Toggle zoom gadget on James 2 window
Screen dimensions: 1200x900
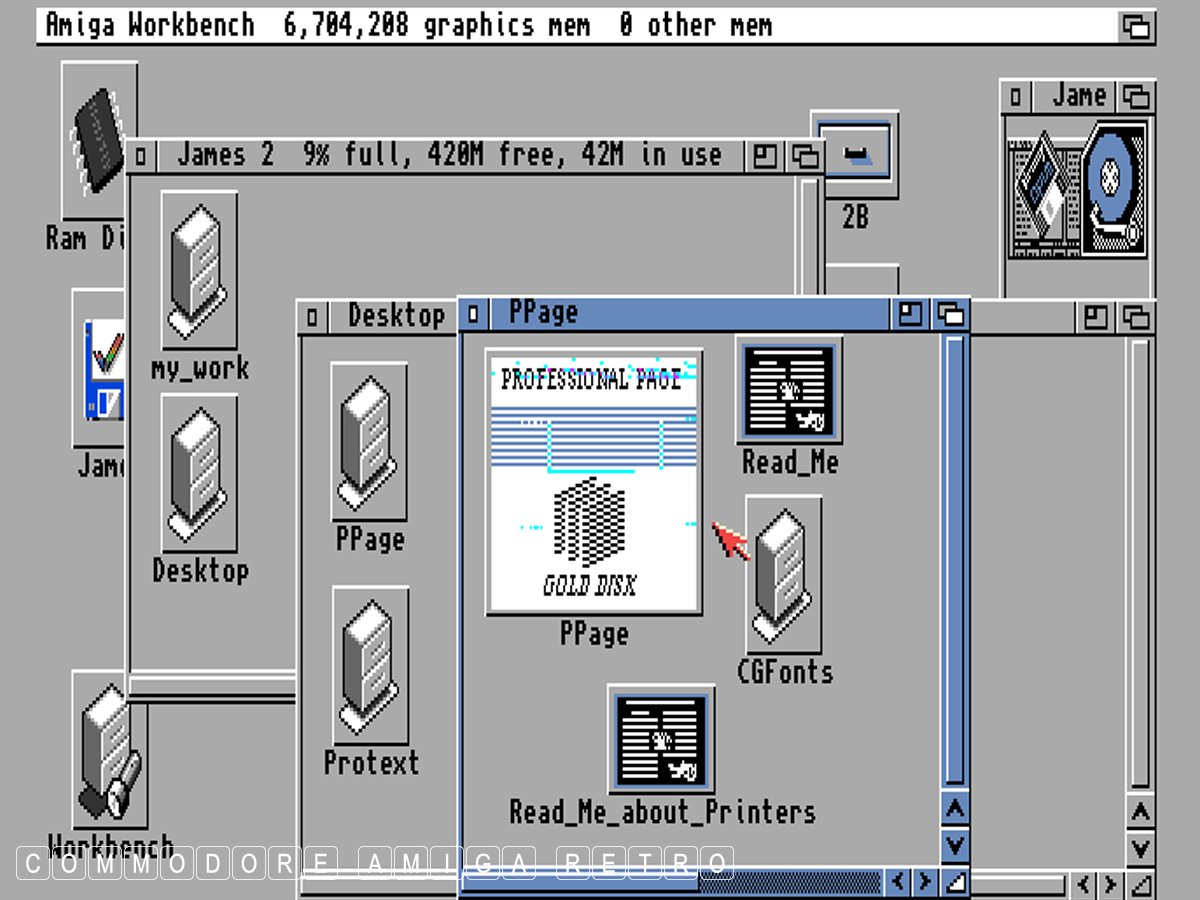click(x=766, y=156)
